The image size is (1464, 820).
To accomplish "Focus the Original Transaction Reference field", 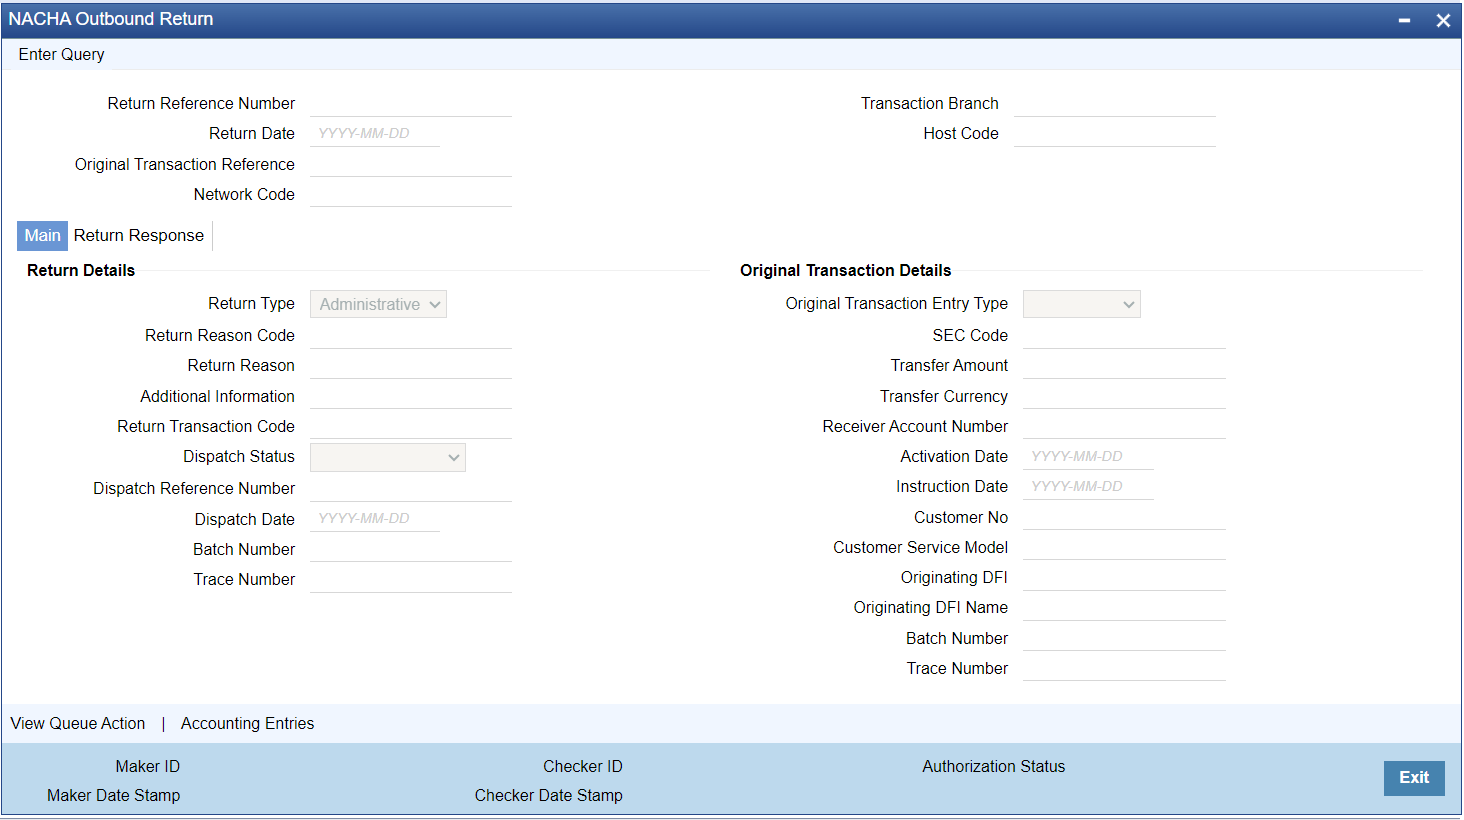I will (411, 164).
